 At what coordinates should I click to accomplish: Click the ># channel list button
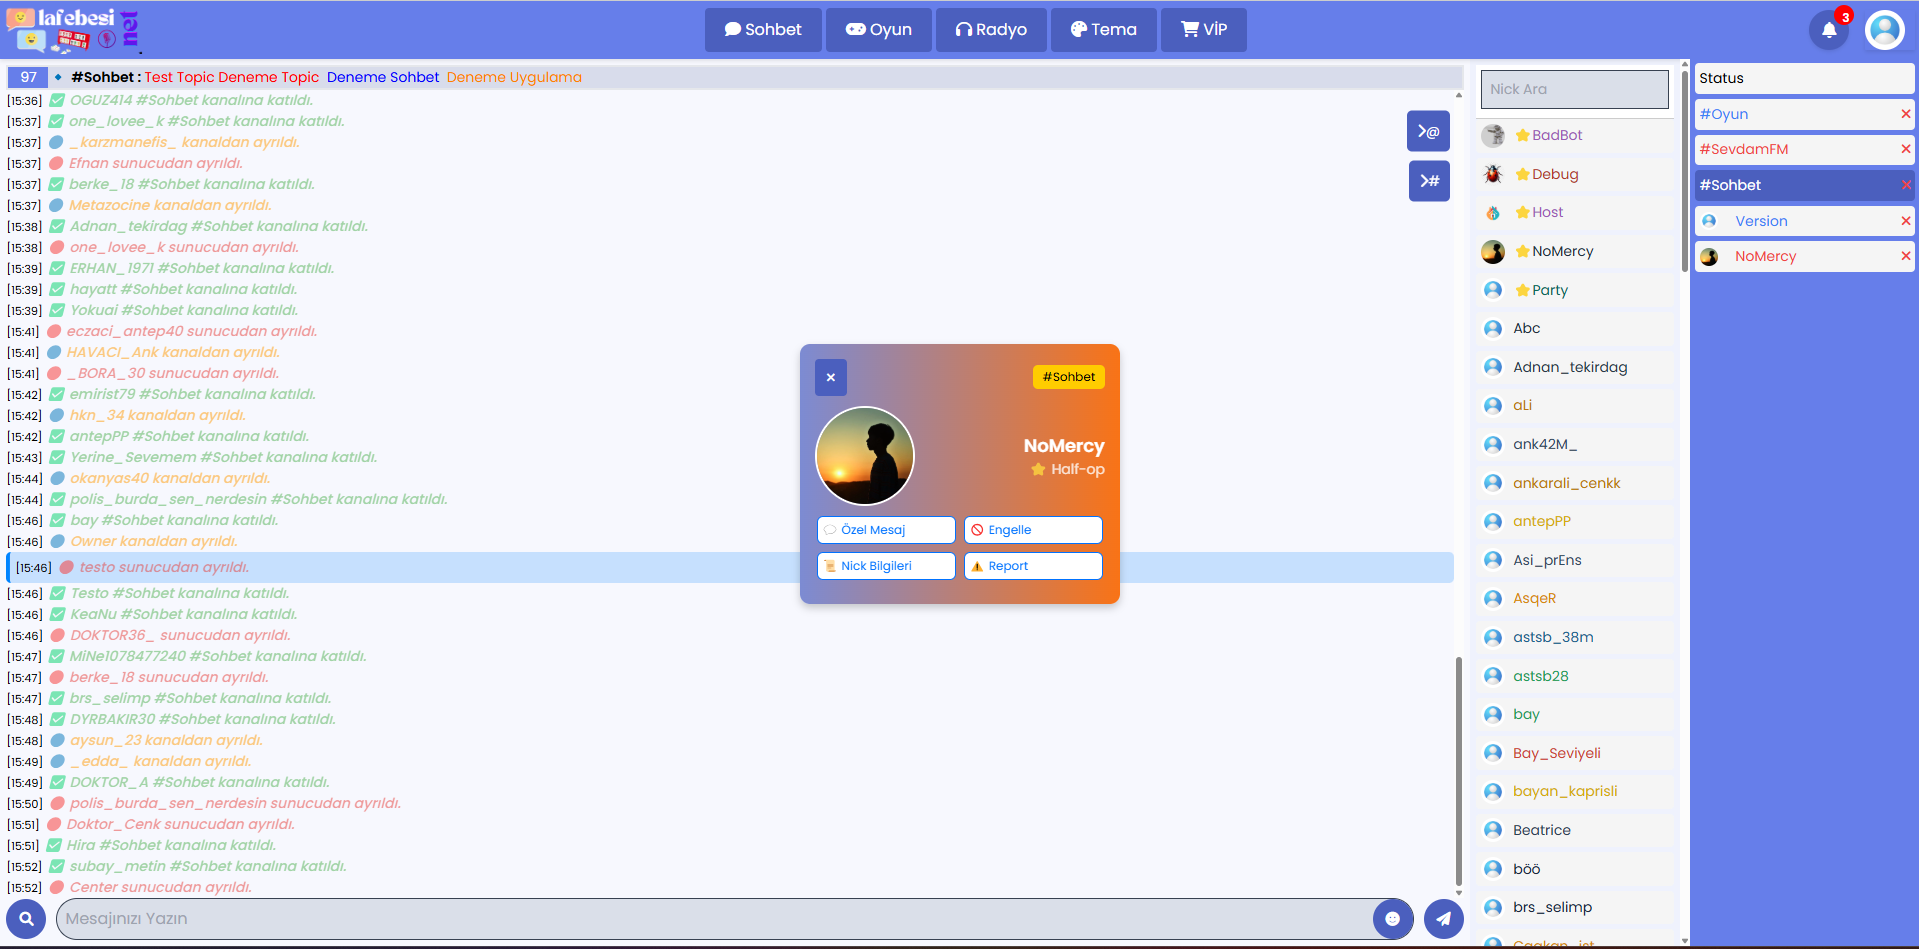point(1428,181)
